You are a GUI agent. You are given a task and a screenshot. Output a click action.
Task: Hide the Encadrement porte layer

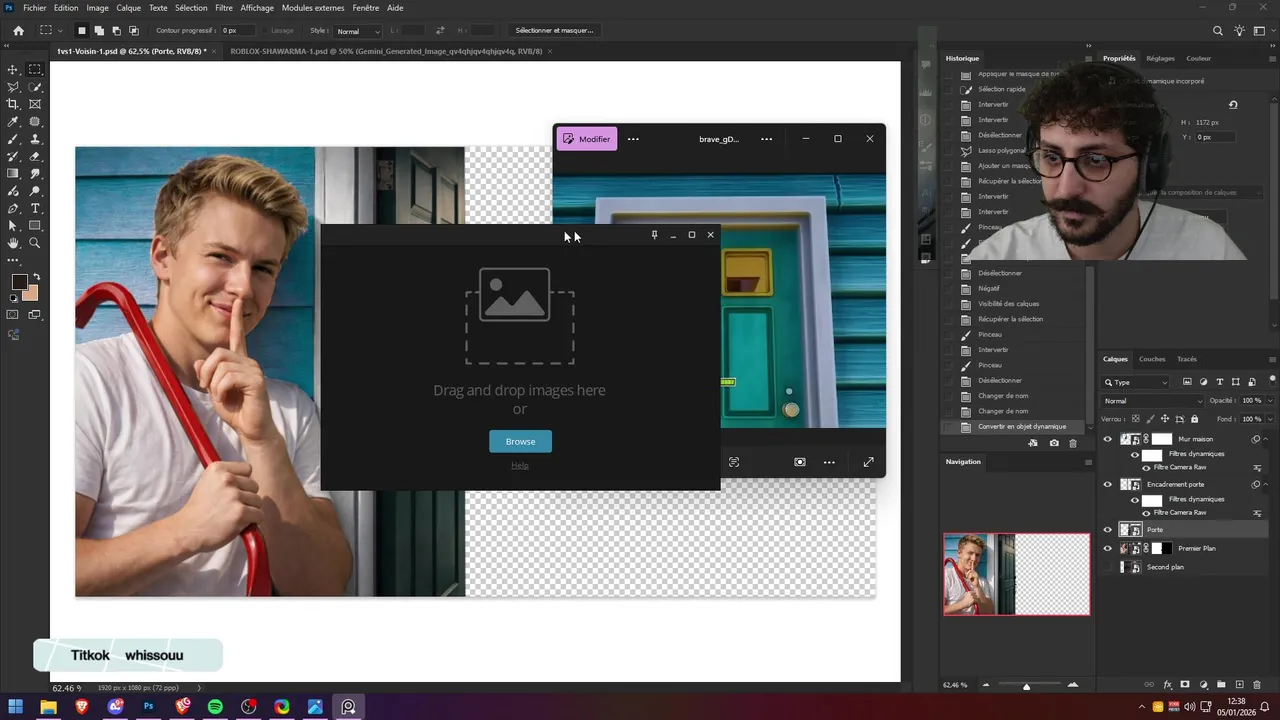[1107, 484]
